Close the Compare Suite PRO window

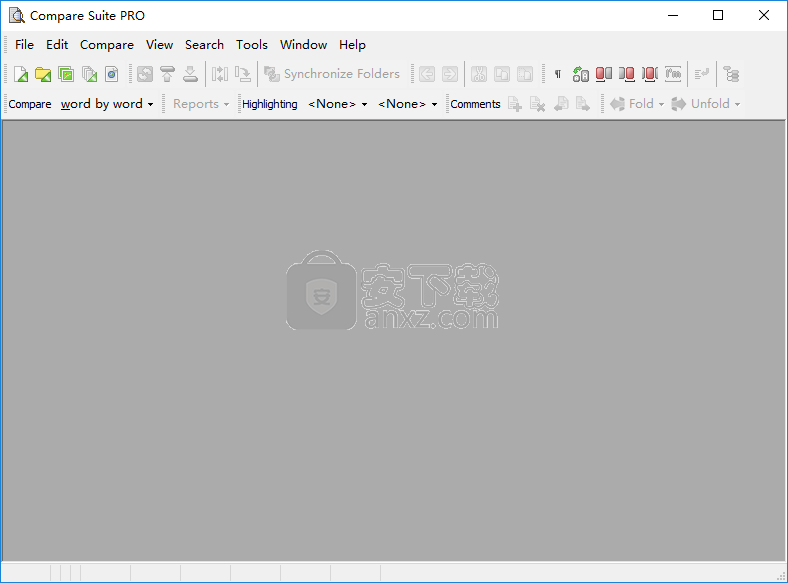tap(764, 16)
